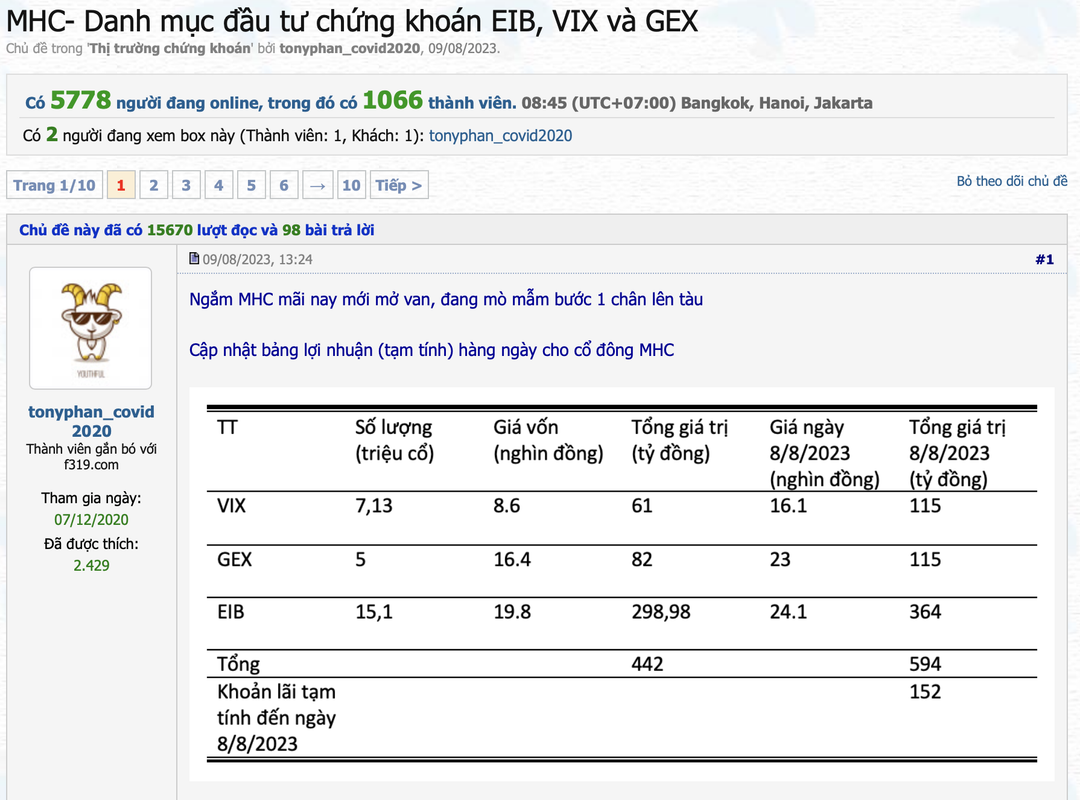Click GEX cost price '16.4' cell

coord(512,560)
